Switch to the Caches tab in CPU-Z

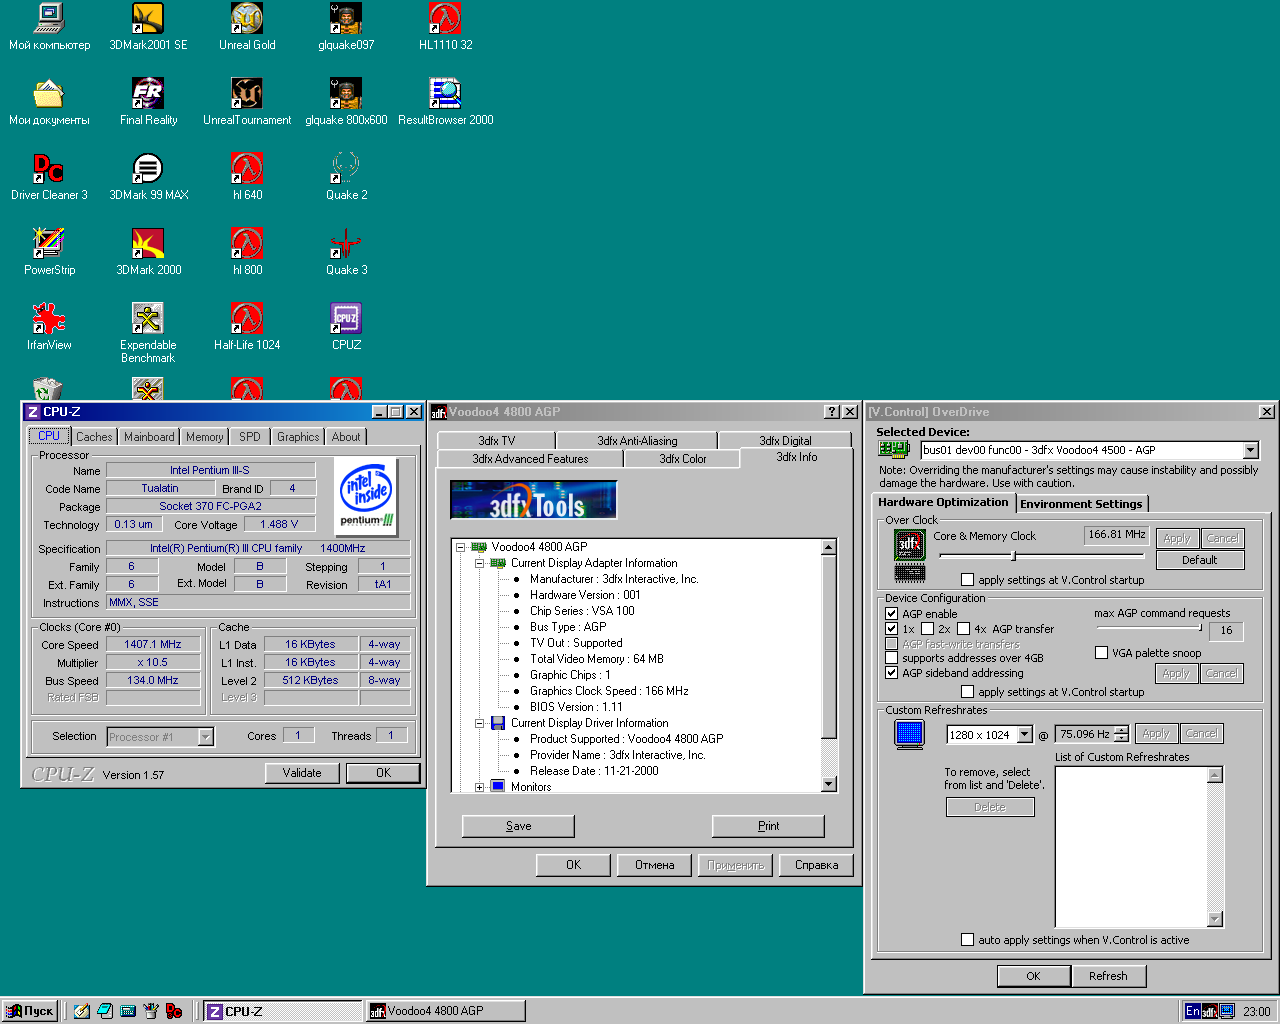point(94,437)
